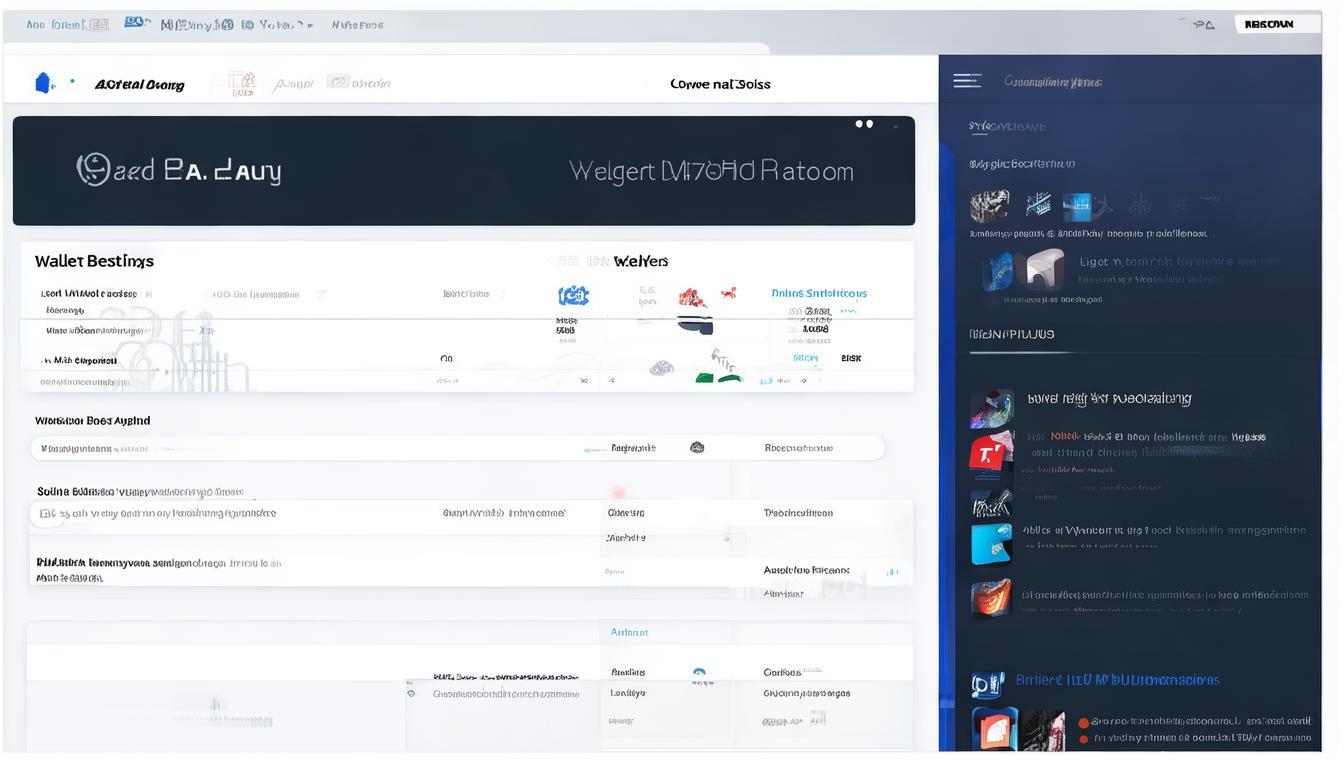
Task: Open the dropdown arrow in the Macheliy row
Action: pos(728,539)
